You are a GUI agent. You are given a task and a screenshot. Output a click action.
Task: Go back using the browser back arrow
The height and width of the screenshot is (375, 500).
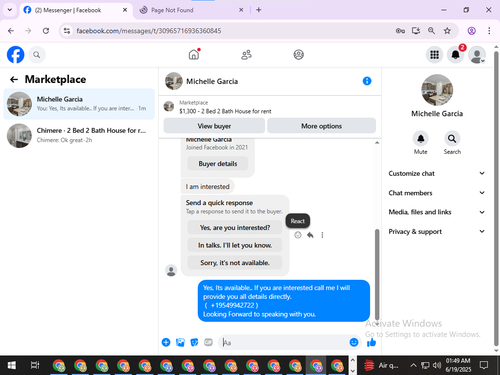pyautogui.click(x=11, y=31)
